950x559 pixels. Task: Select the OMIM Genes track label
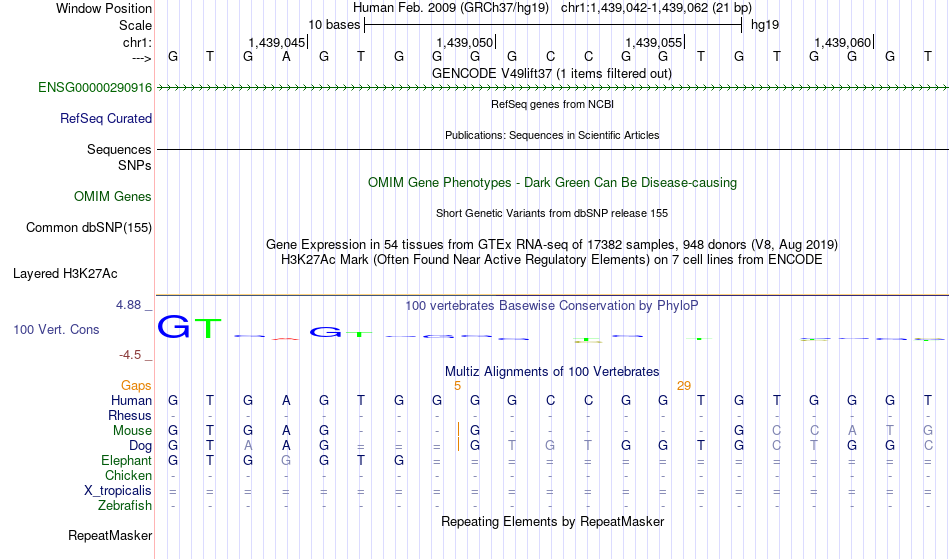pos(113,196)
